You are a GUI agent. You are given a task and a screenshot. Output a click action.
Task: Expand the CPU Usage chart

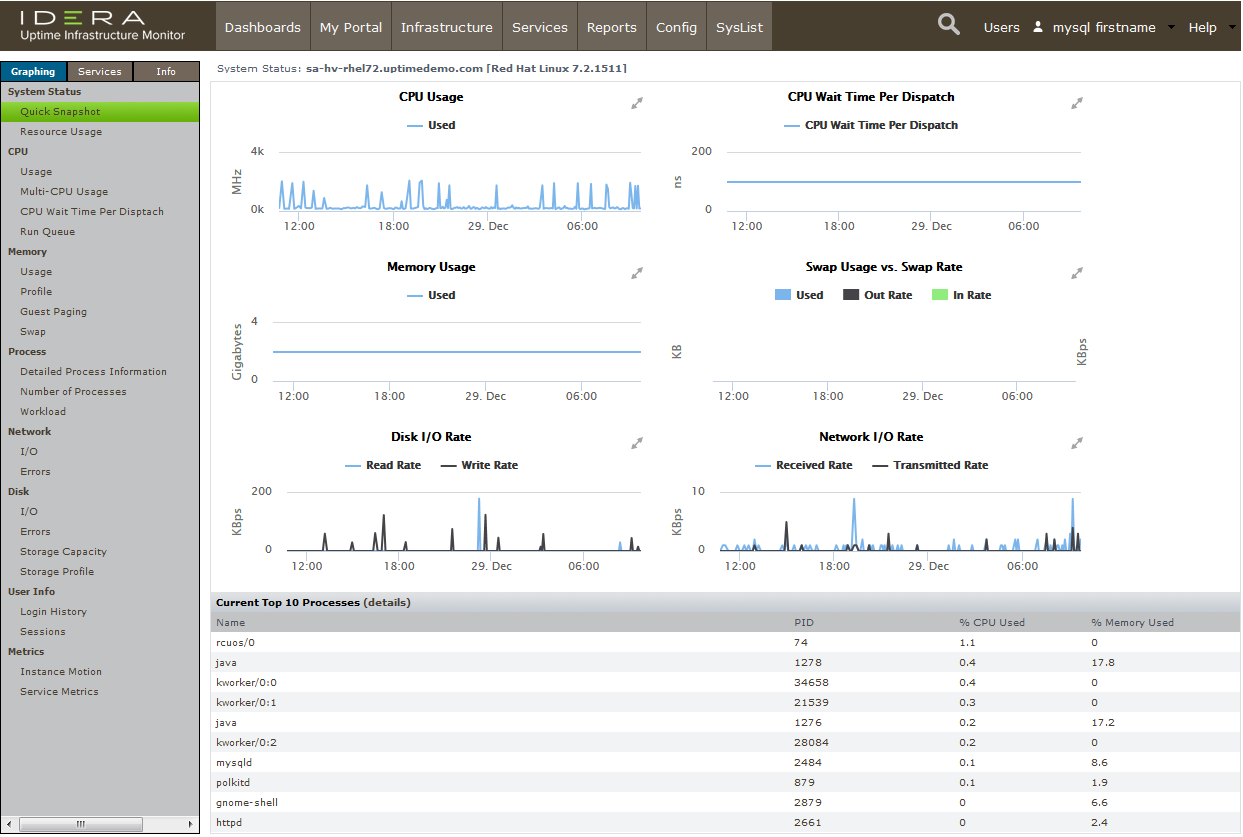pos(636,103)
